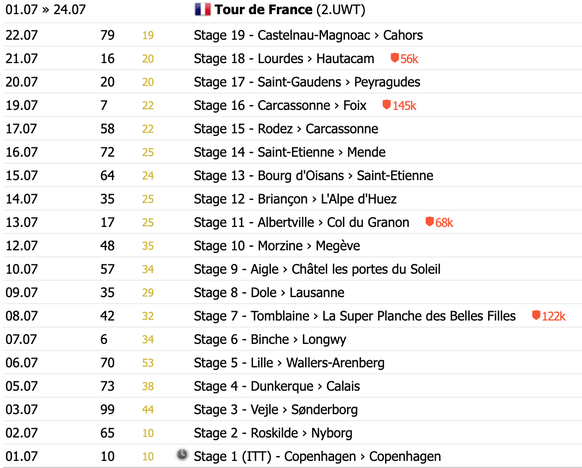Open Stage 19 Castelnau-Magnoac to Cahors
Viewport: 582px width, 468px height.
click(x=308, y=35)
